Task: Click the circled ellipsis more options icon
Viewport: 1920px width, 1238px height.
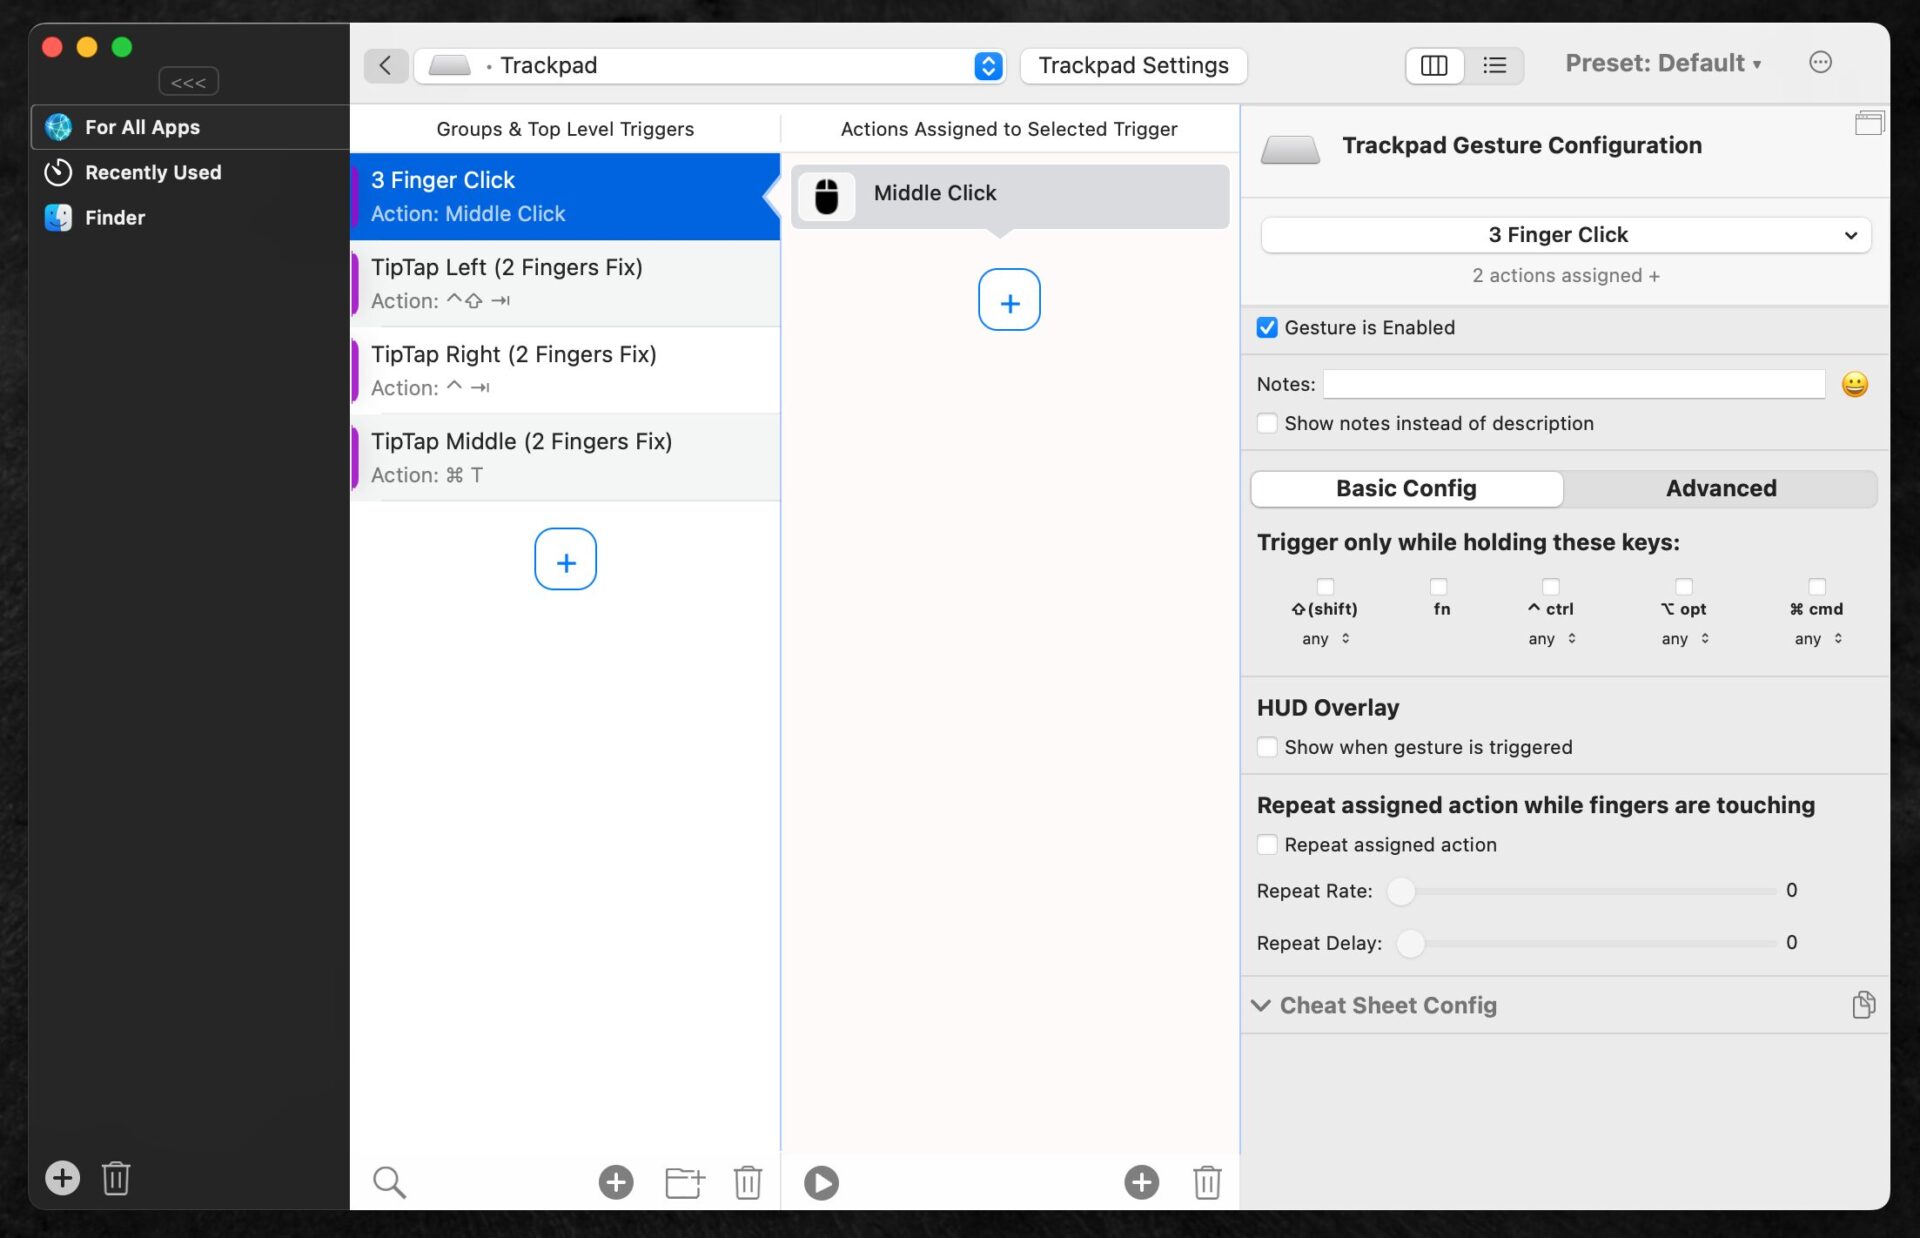Action: (1820, 63)
